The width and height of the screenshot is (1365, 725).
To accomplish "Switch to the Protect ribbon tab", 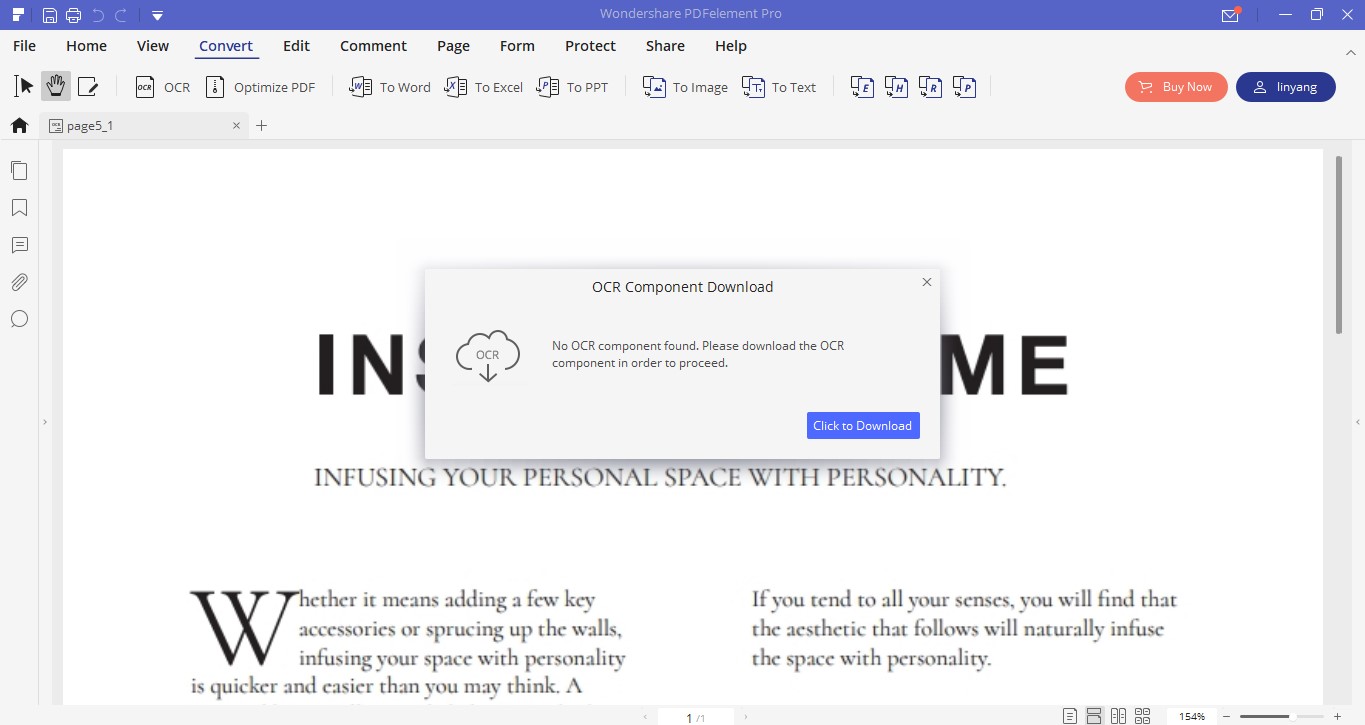I will pyautogui.click(x=590, y=46).
